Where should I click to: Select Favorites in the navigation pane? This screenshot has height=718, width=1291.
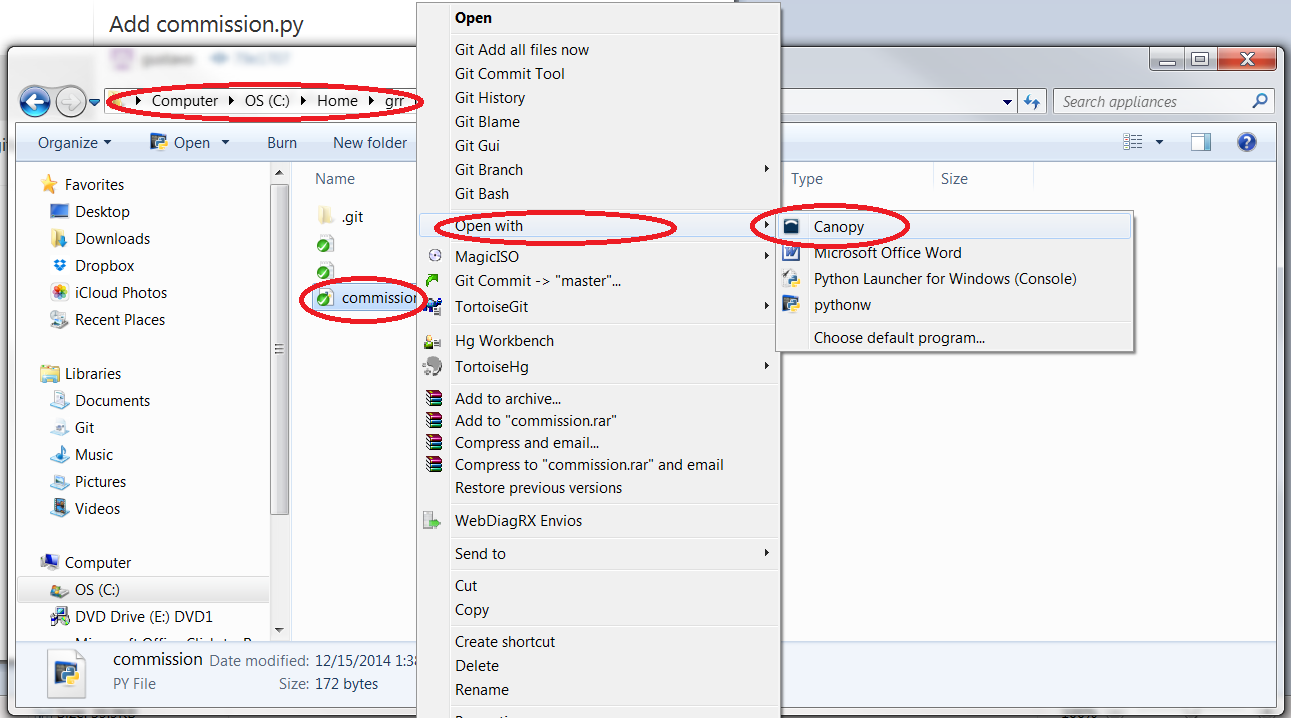point(94,185)
